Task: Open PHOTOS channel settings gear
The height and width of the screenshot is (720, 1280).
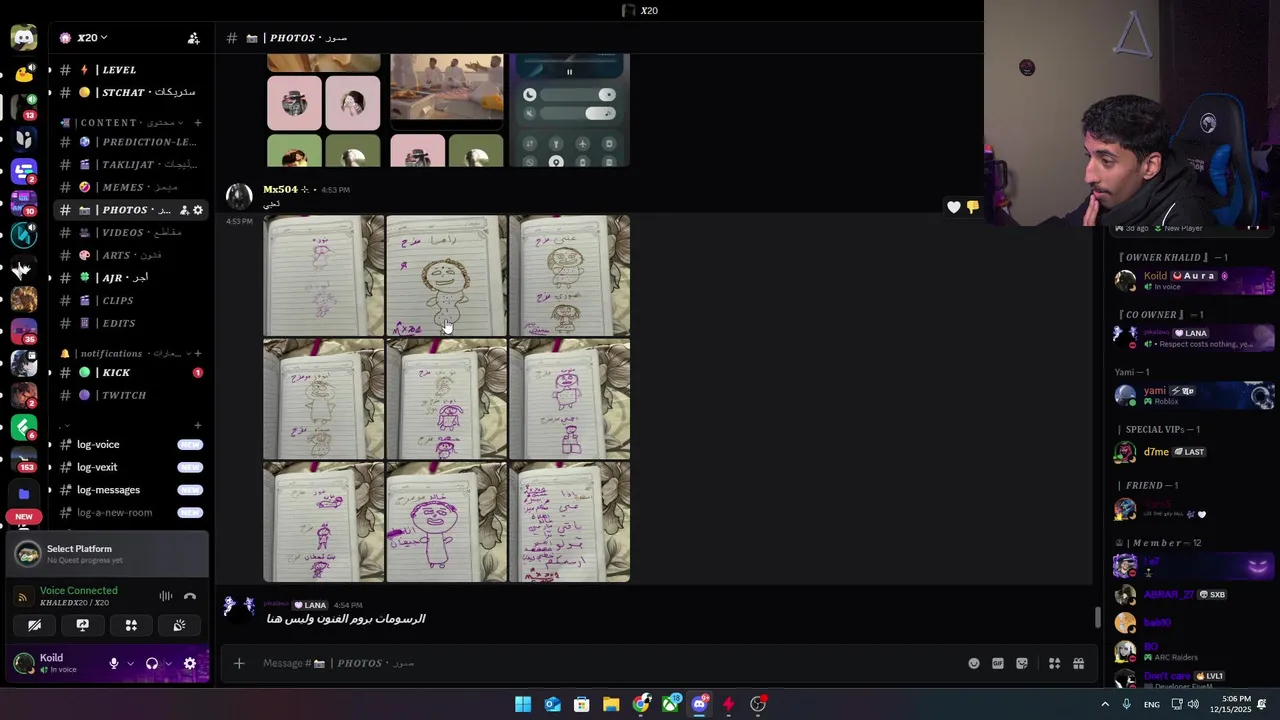Action: (198, 210)
